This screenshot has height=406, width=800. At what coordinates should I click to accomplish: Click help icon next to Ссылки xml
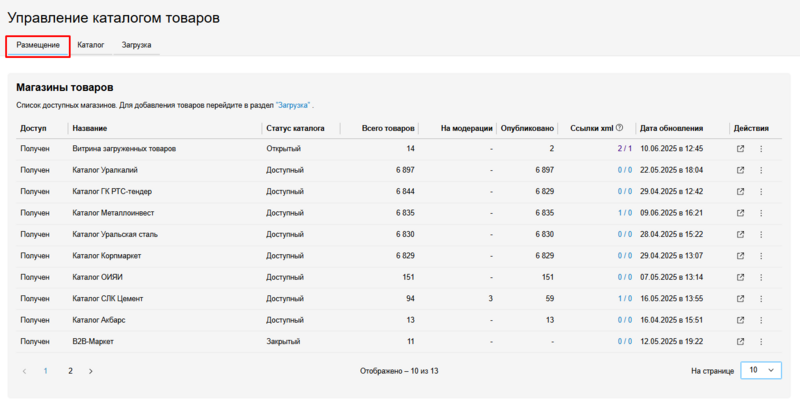(x=620, y=128)
